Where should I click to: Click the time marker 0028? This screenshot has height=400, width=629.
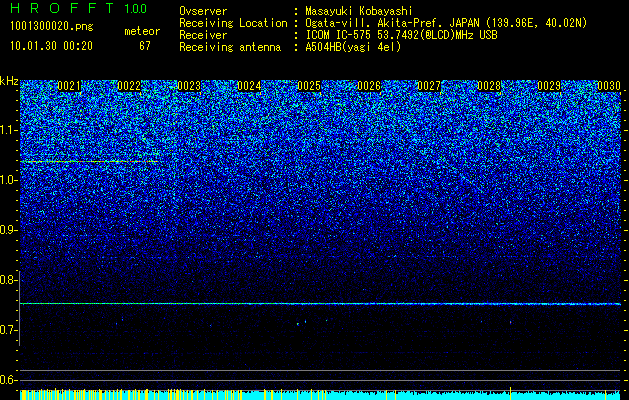[x=489, y=86]
